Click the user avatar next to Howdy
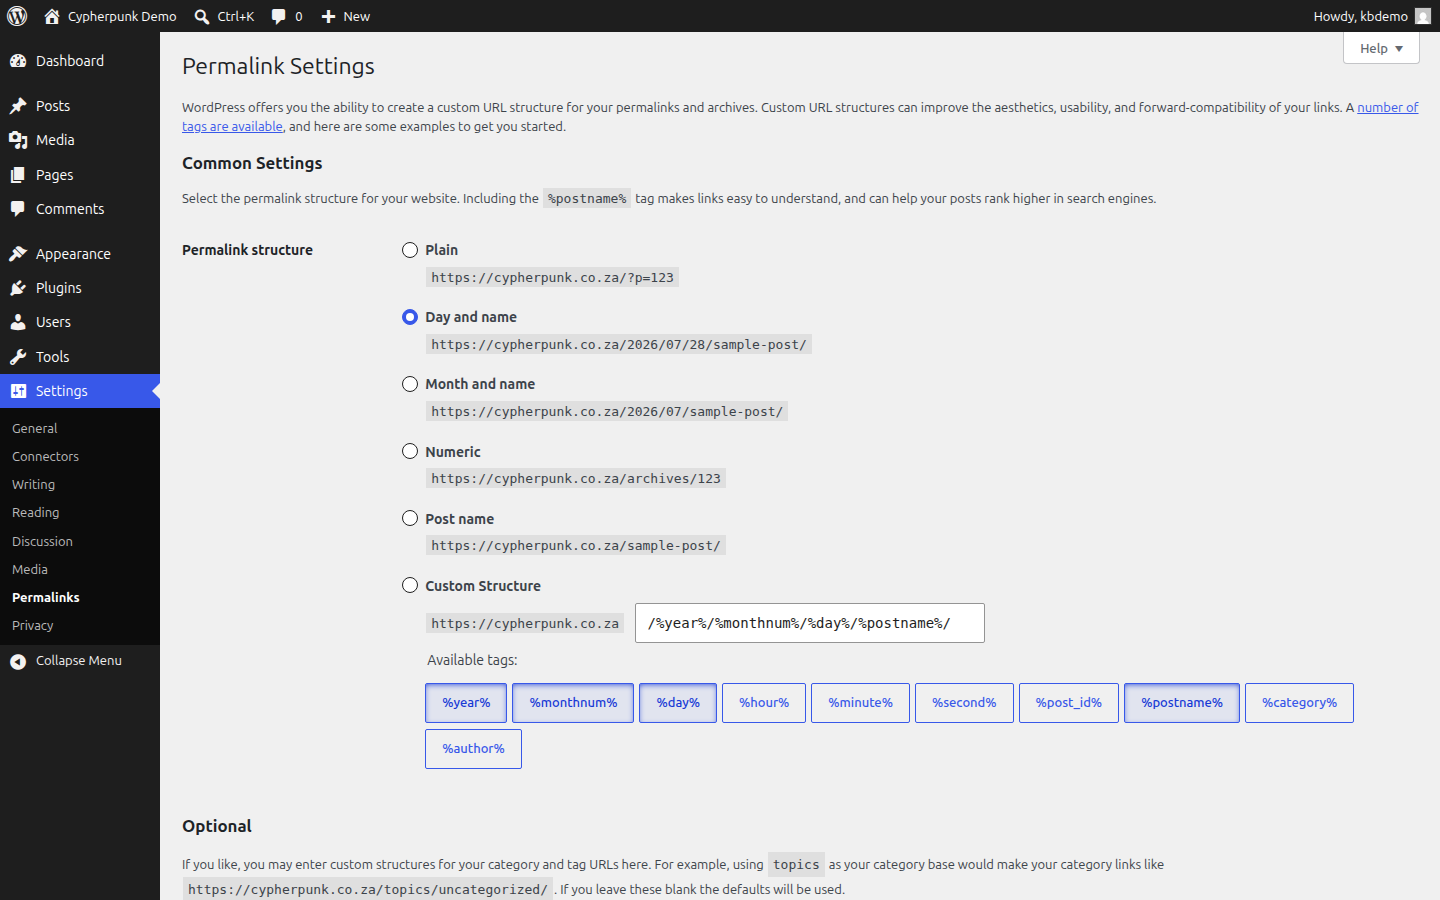This screenshot has width=1440, height=900. (1423, 16)
